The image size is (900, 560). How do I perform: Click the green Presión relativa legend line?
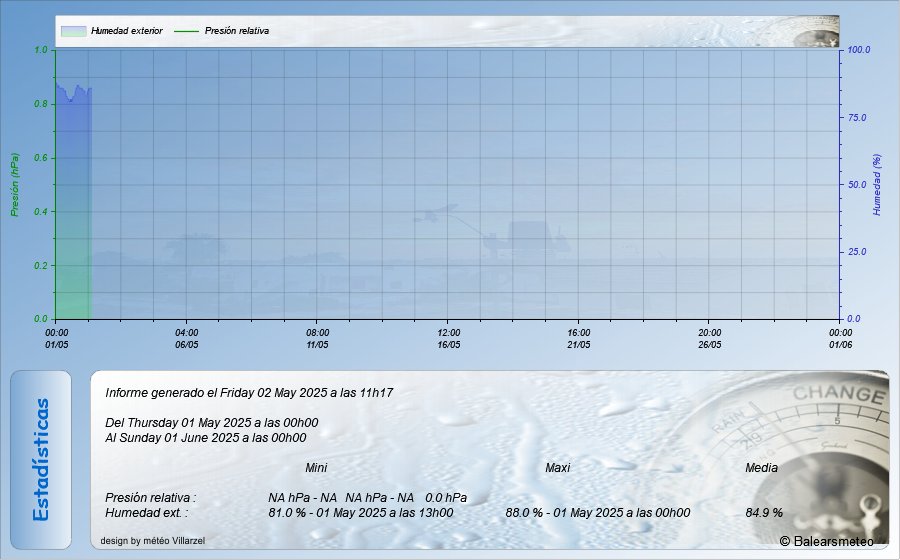(186, 31)
